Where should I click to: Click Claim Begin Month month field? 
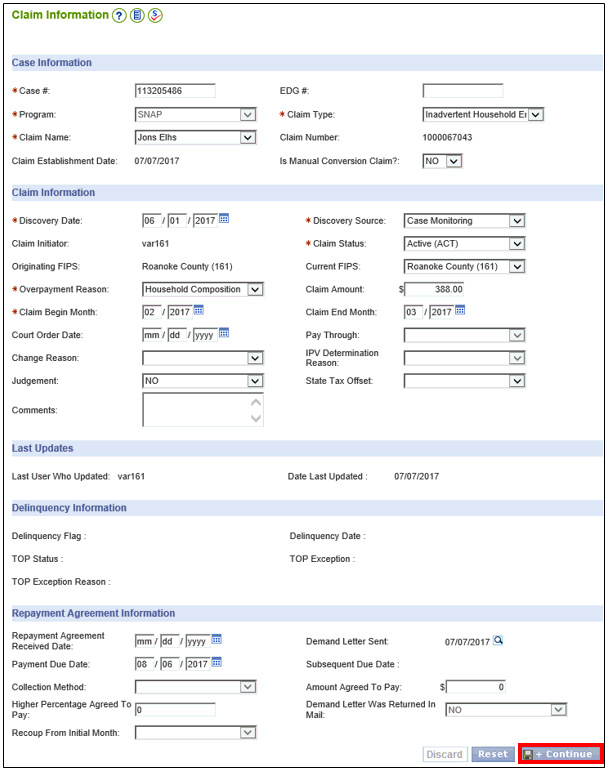(152, 312)
